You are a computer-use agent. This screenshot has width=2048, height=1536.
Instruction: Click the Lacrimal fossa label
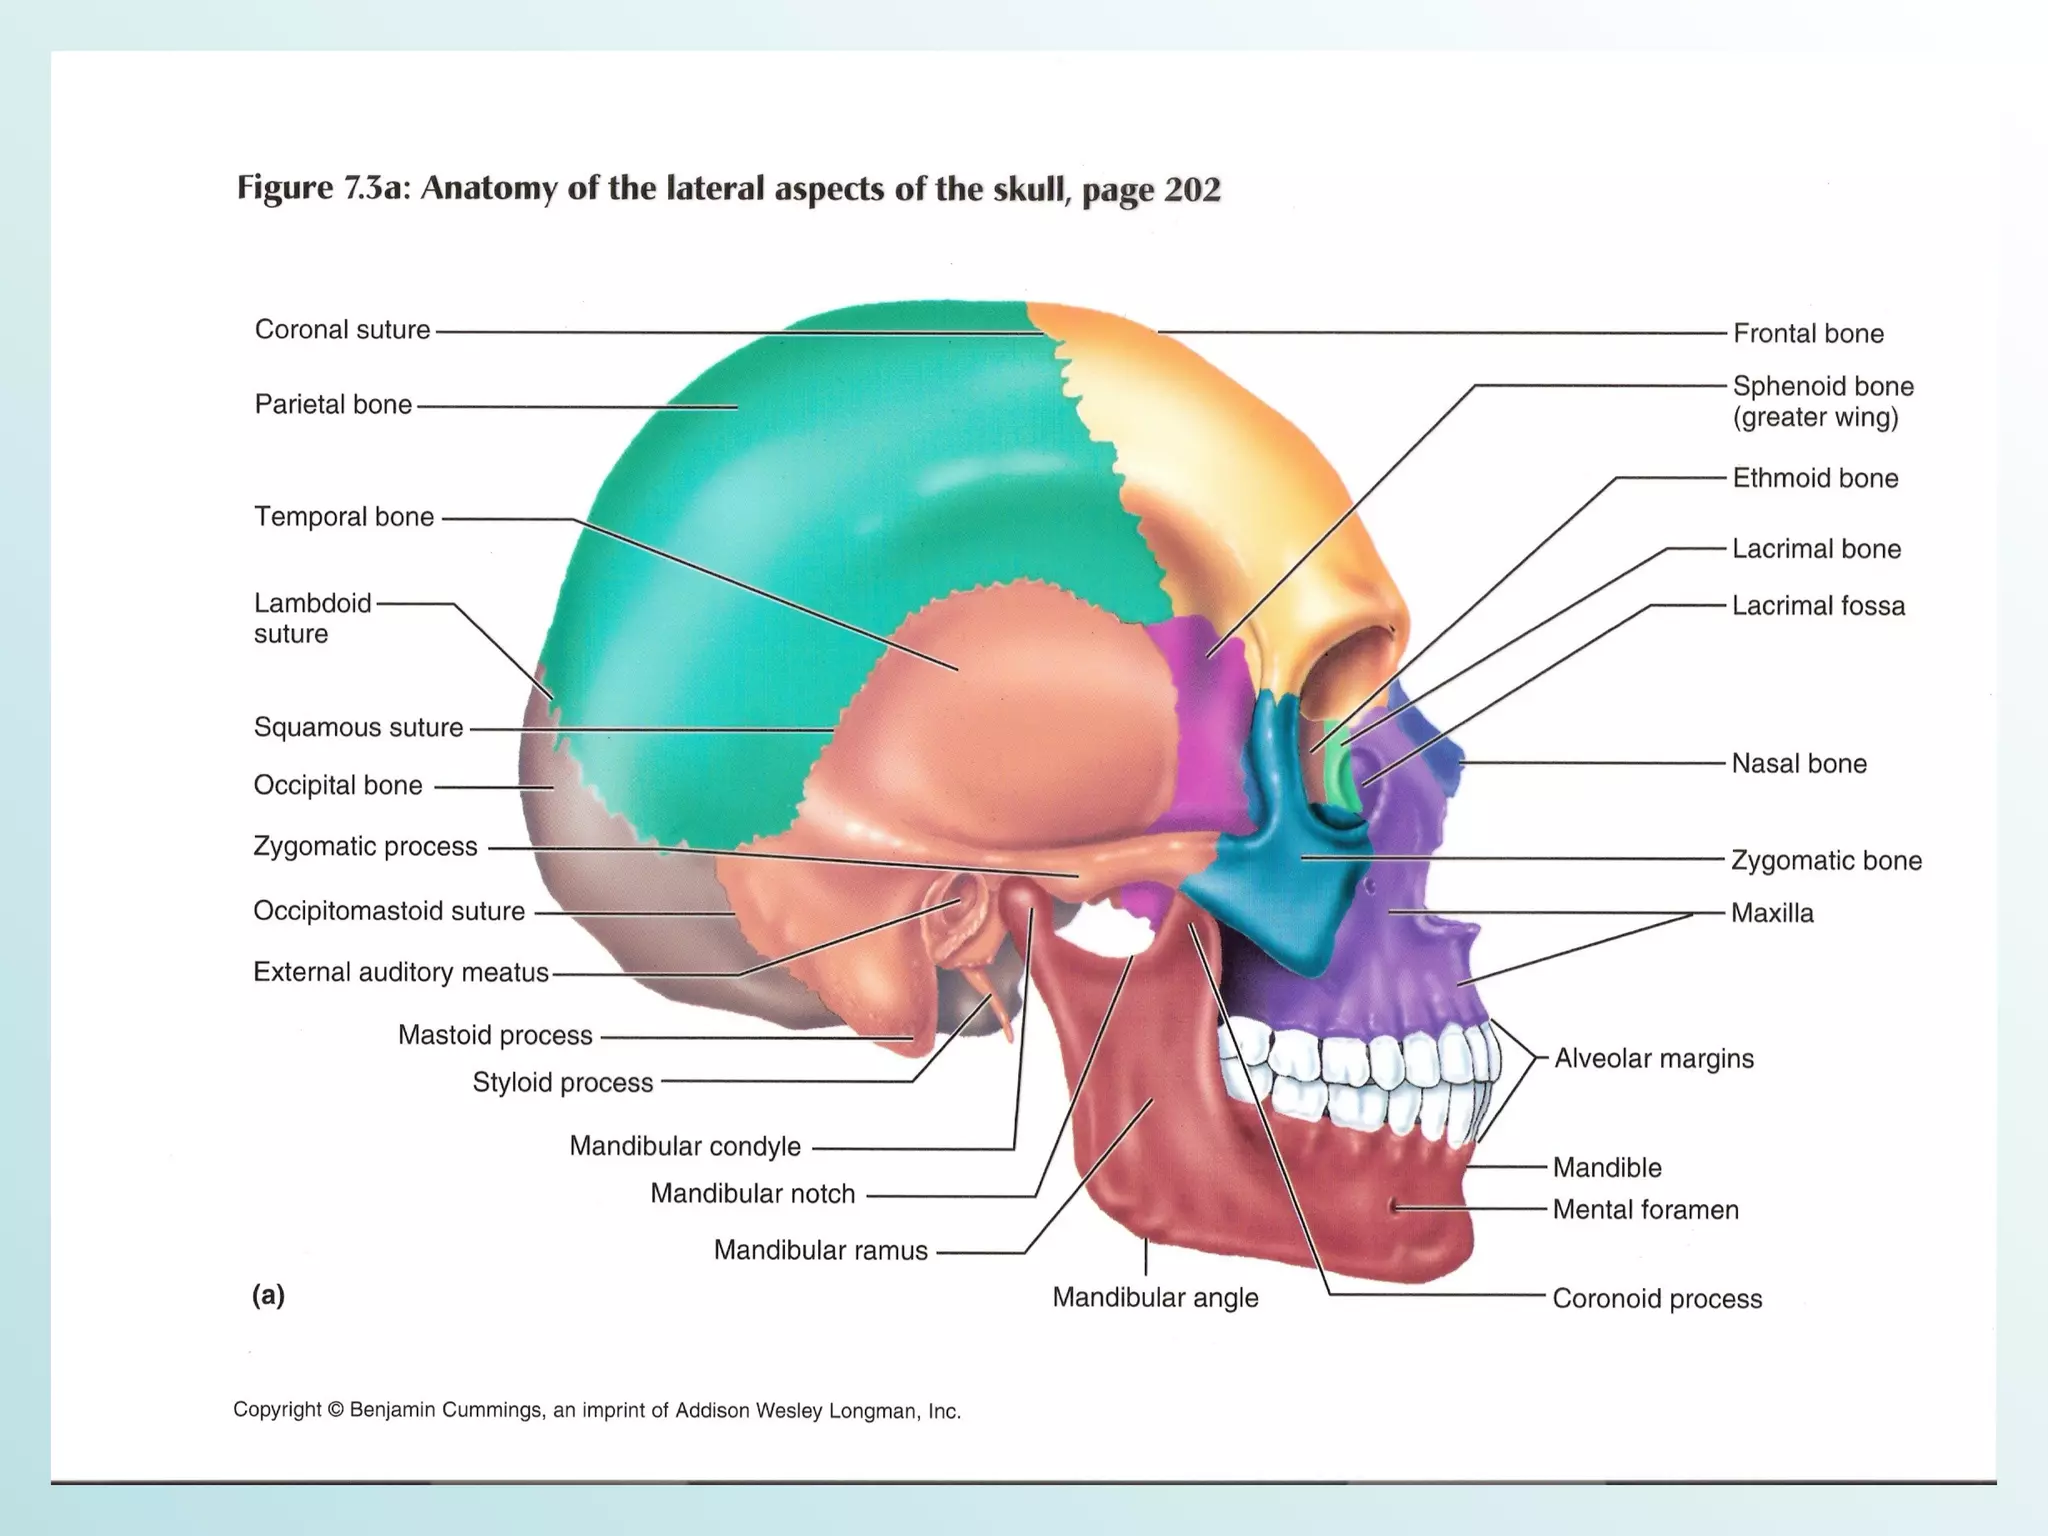tap(1818, 606)
